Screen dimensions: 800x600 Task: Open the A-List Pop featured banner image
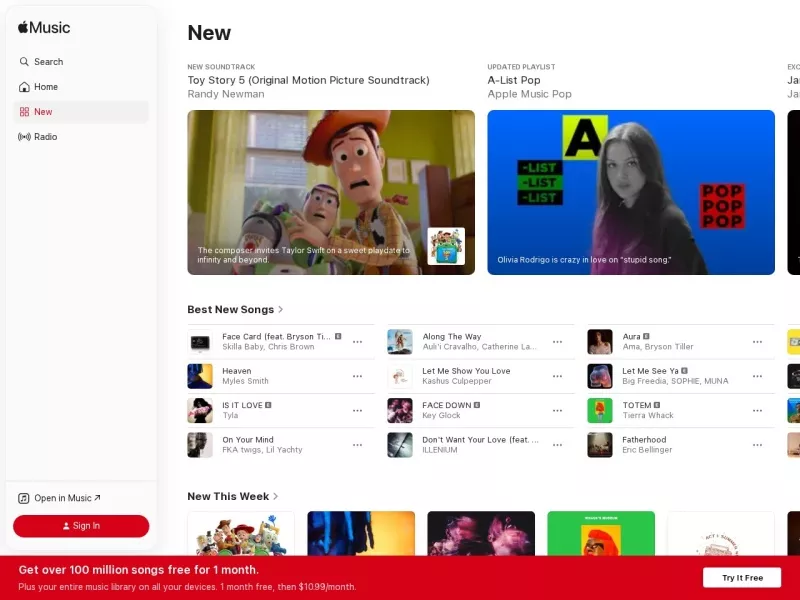coord(631,192)
